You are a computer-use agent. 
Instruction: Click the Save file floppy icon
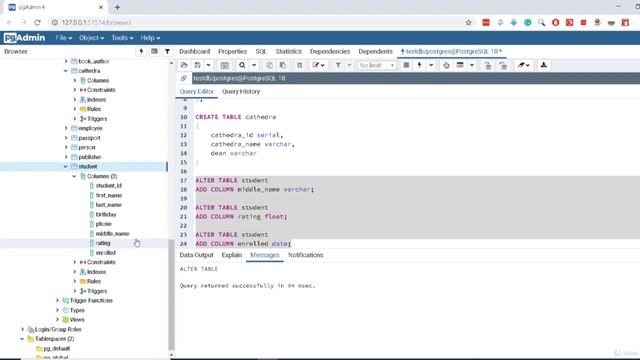tap(198, 65)
